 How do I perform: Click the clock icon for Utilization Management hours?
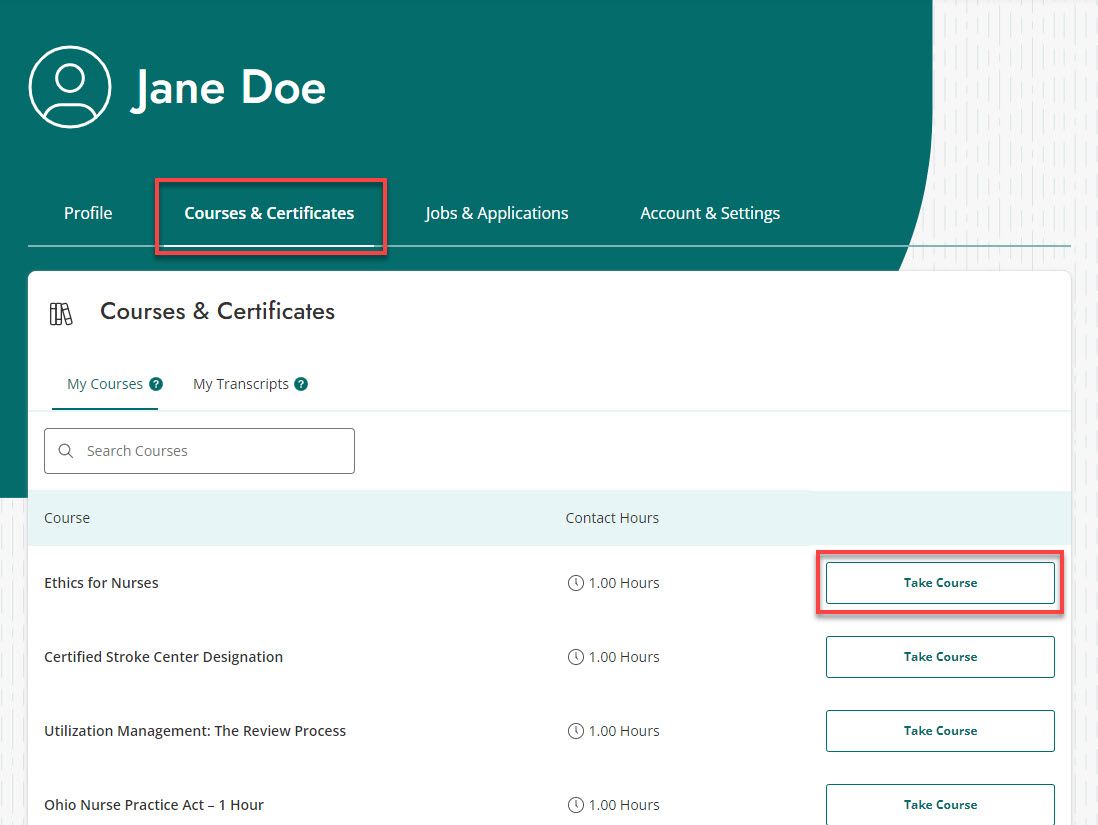(x=575, y=730)
